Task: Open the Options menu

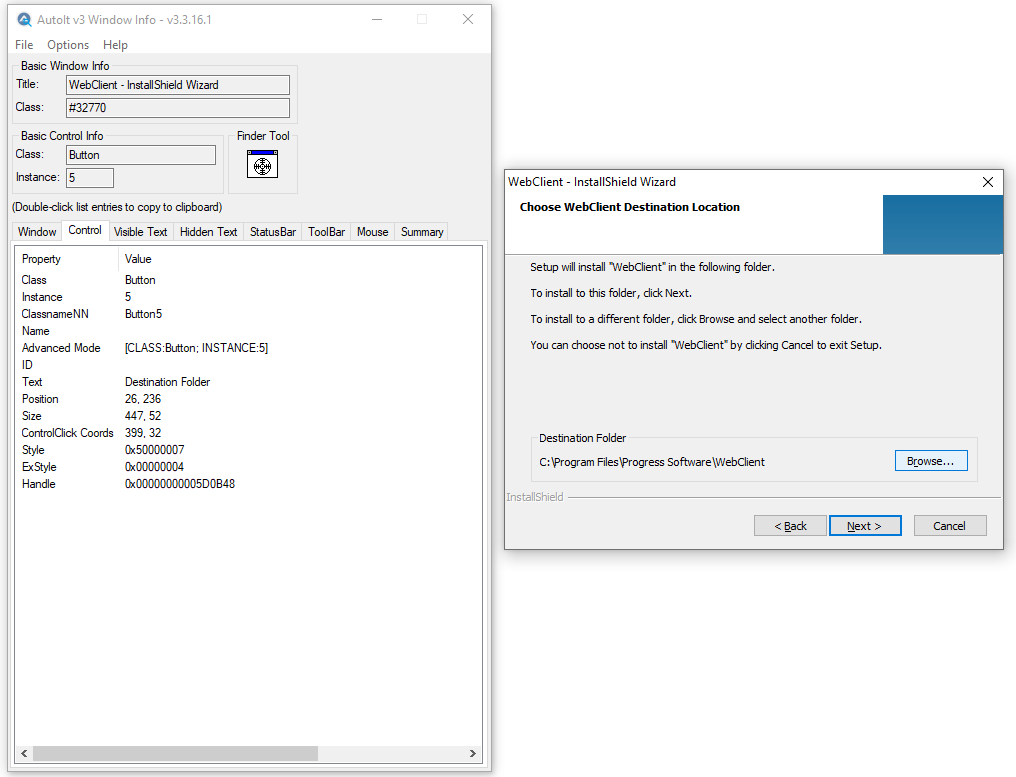Action: pyautogui.click(x=68, y=45)
